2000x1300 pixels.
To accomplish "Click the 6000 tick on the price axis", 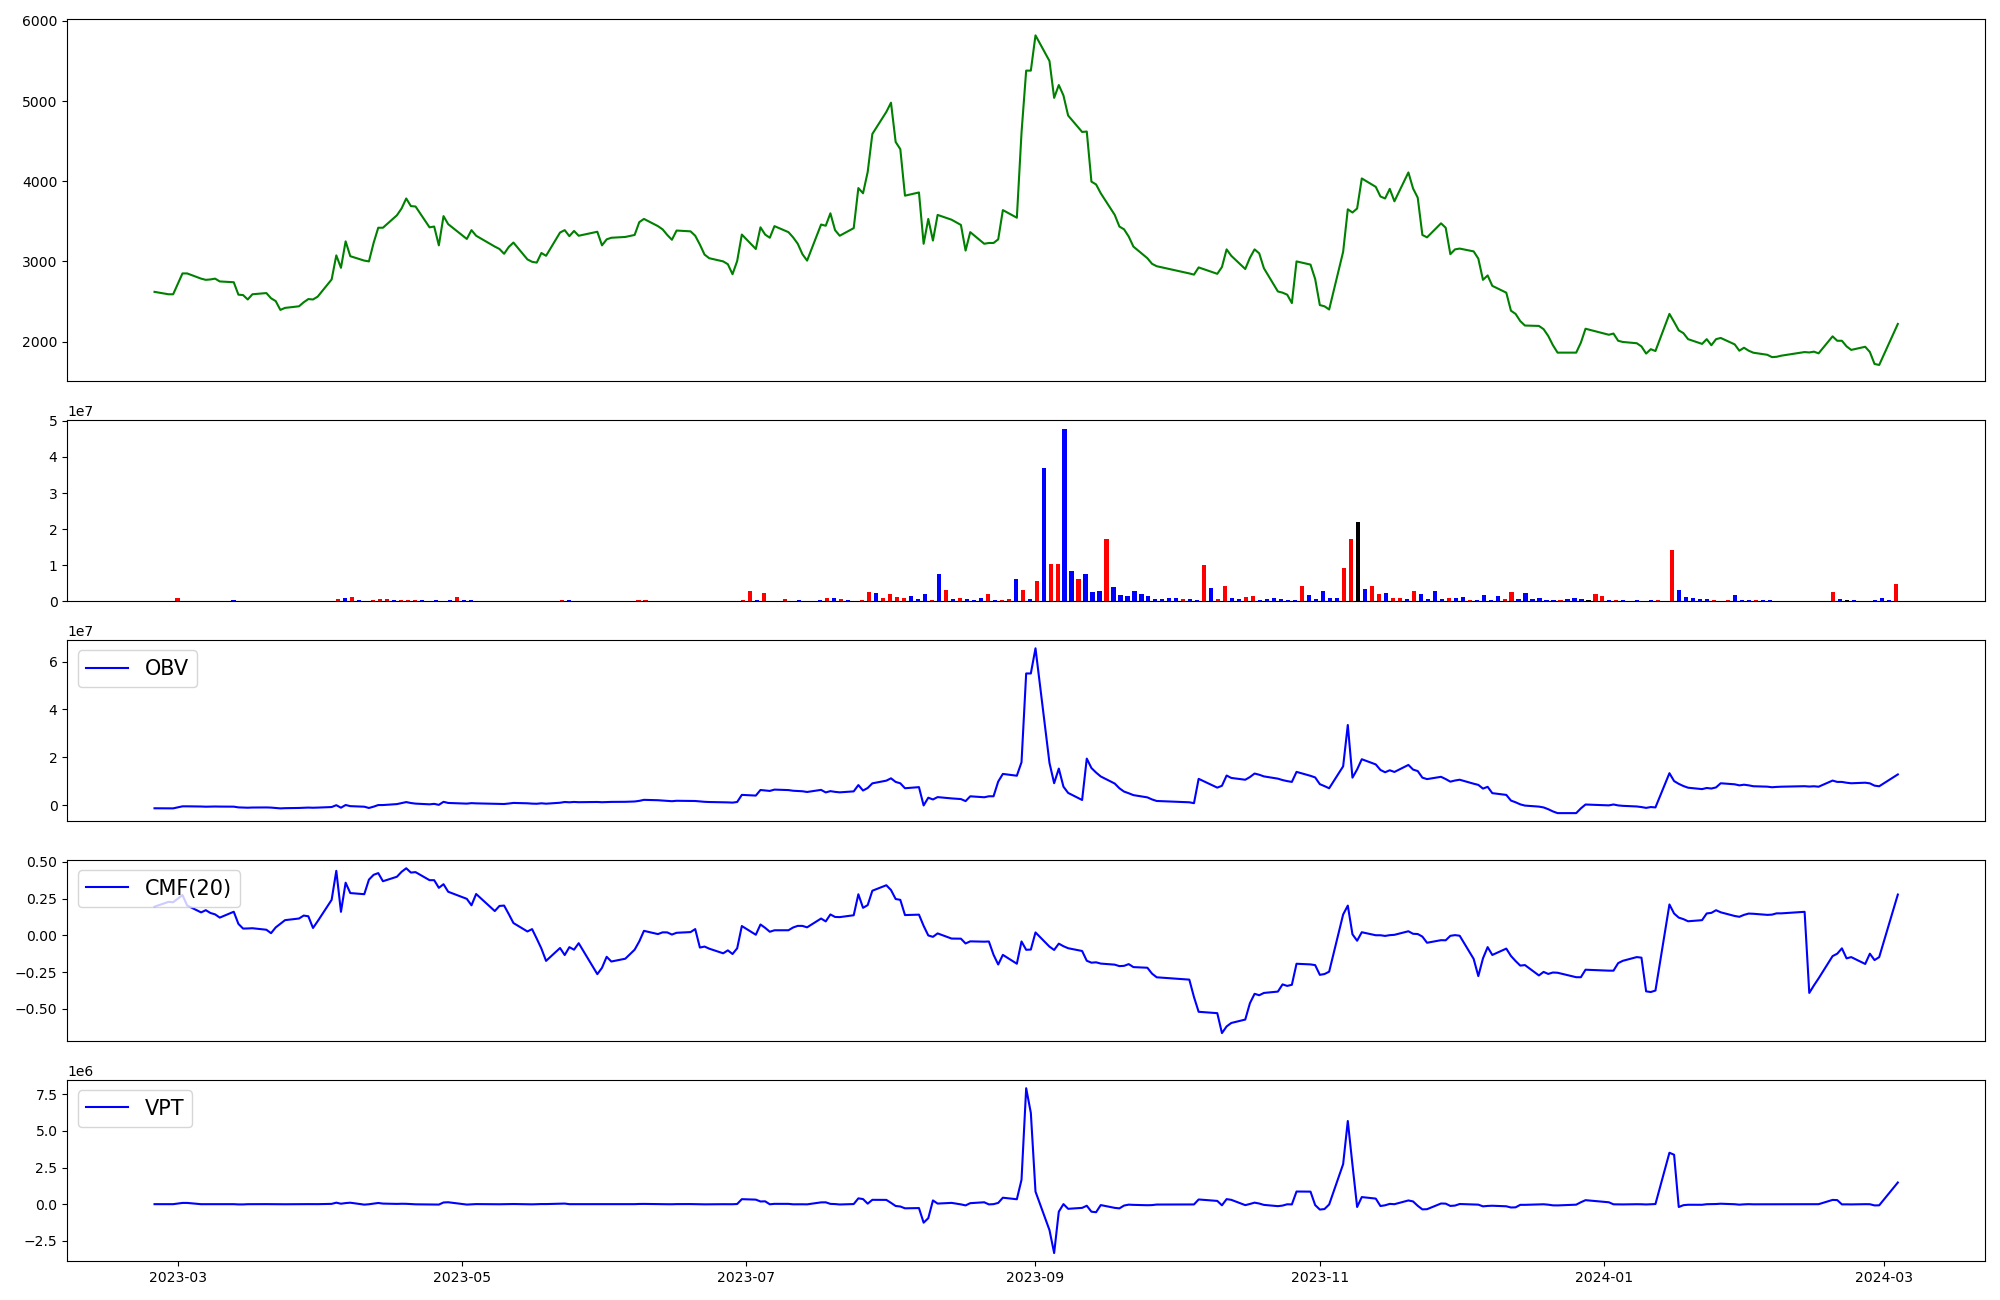I will [40, 21].
